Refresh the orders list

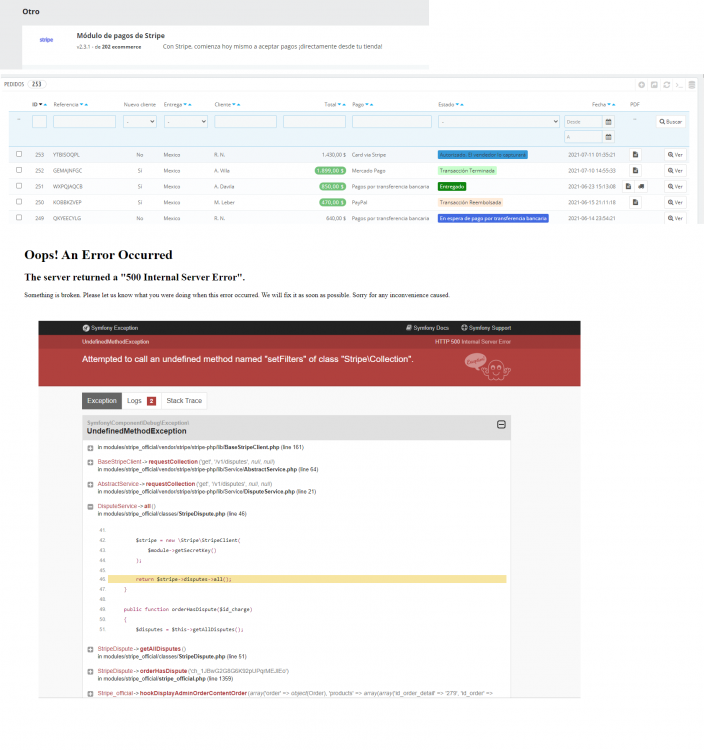[x=667, y=85]
